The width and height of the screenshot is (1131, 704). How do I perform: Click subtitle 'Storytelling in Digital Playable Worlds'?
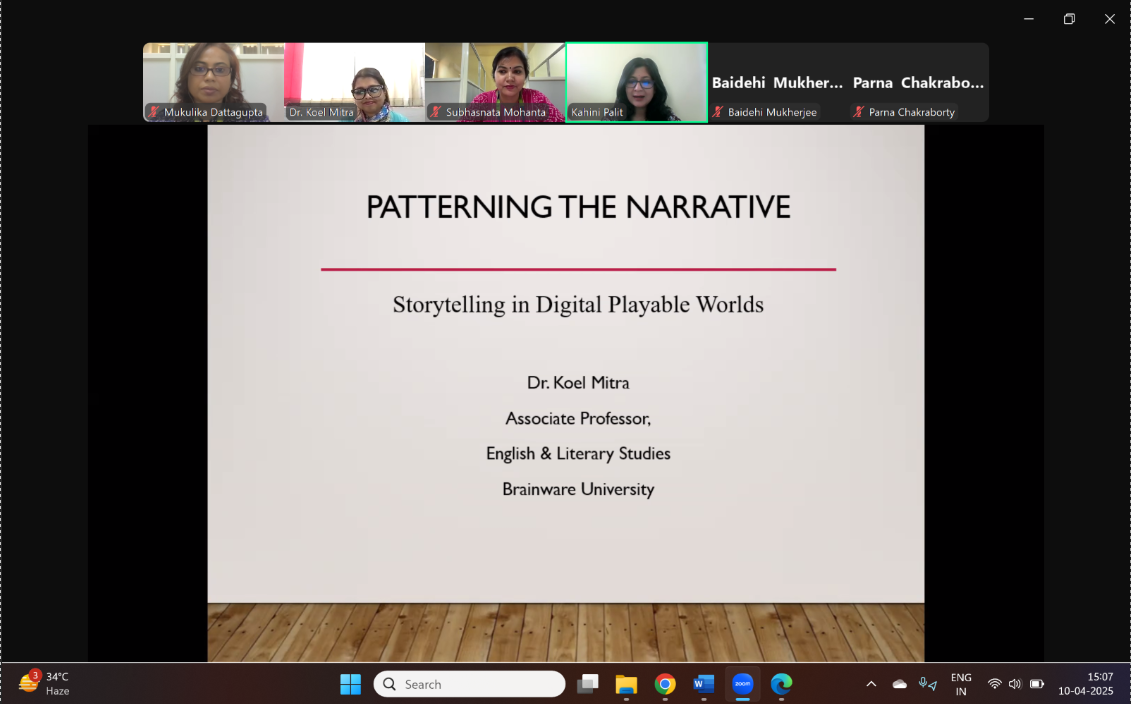(578, 304)
